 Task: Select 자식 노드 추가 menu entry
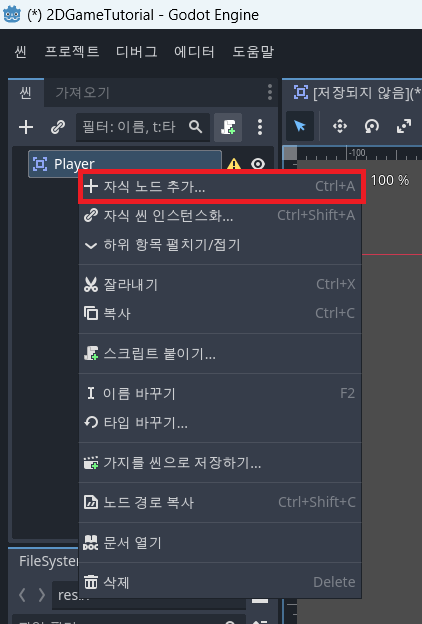[220, 186]
